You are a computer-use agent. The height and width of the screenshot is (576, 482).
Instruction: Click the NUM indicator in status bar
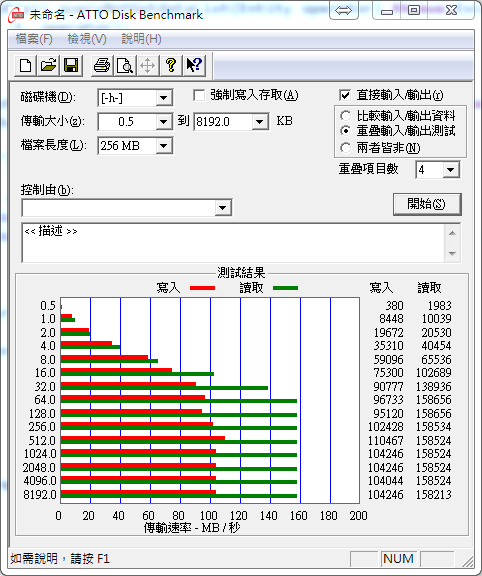tap(399, 559)
